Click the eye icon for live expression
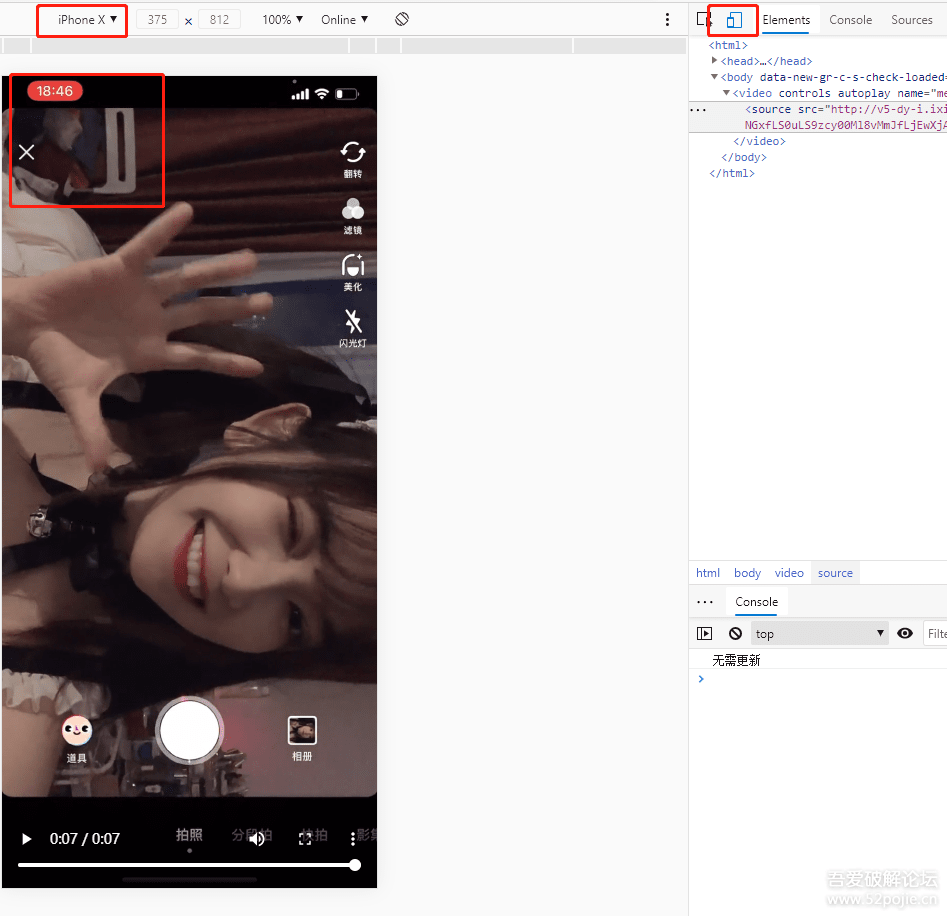 pyautogui.click(x=905, y=633)
